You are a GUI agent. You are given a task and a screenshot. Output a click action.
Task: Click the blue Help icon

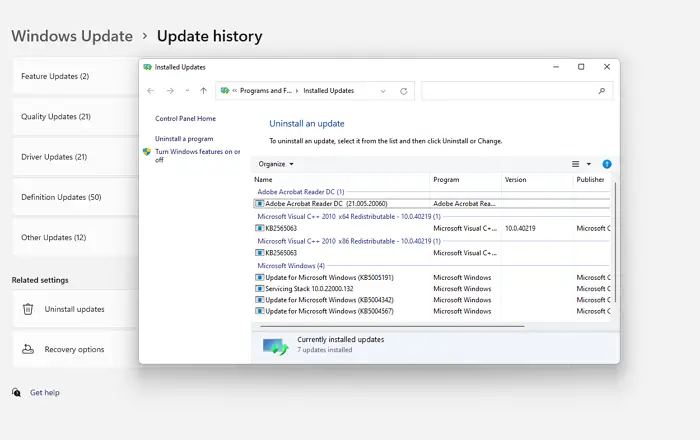click(x=607, y=164)
